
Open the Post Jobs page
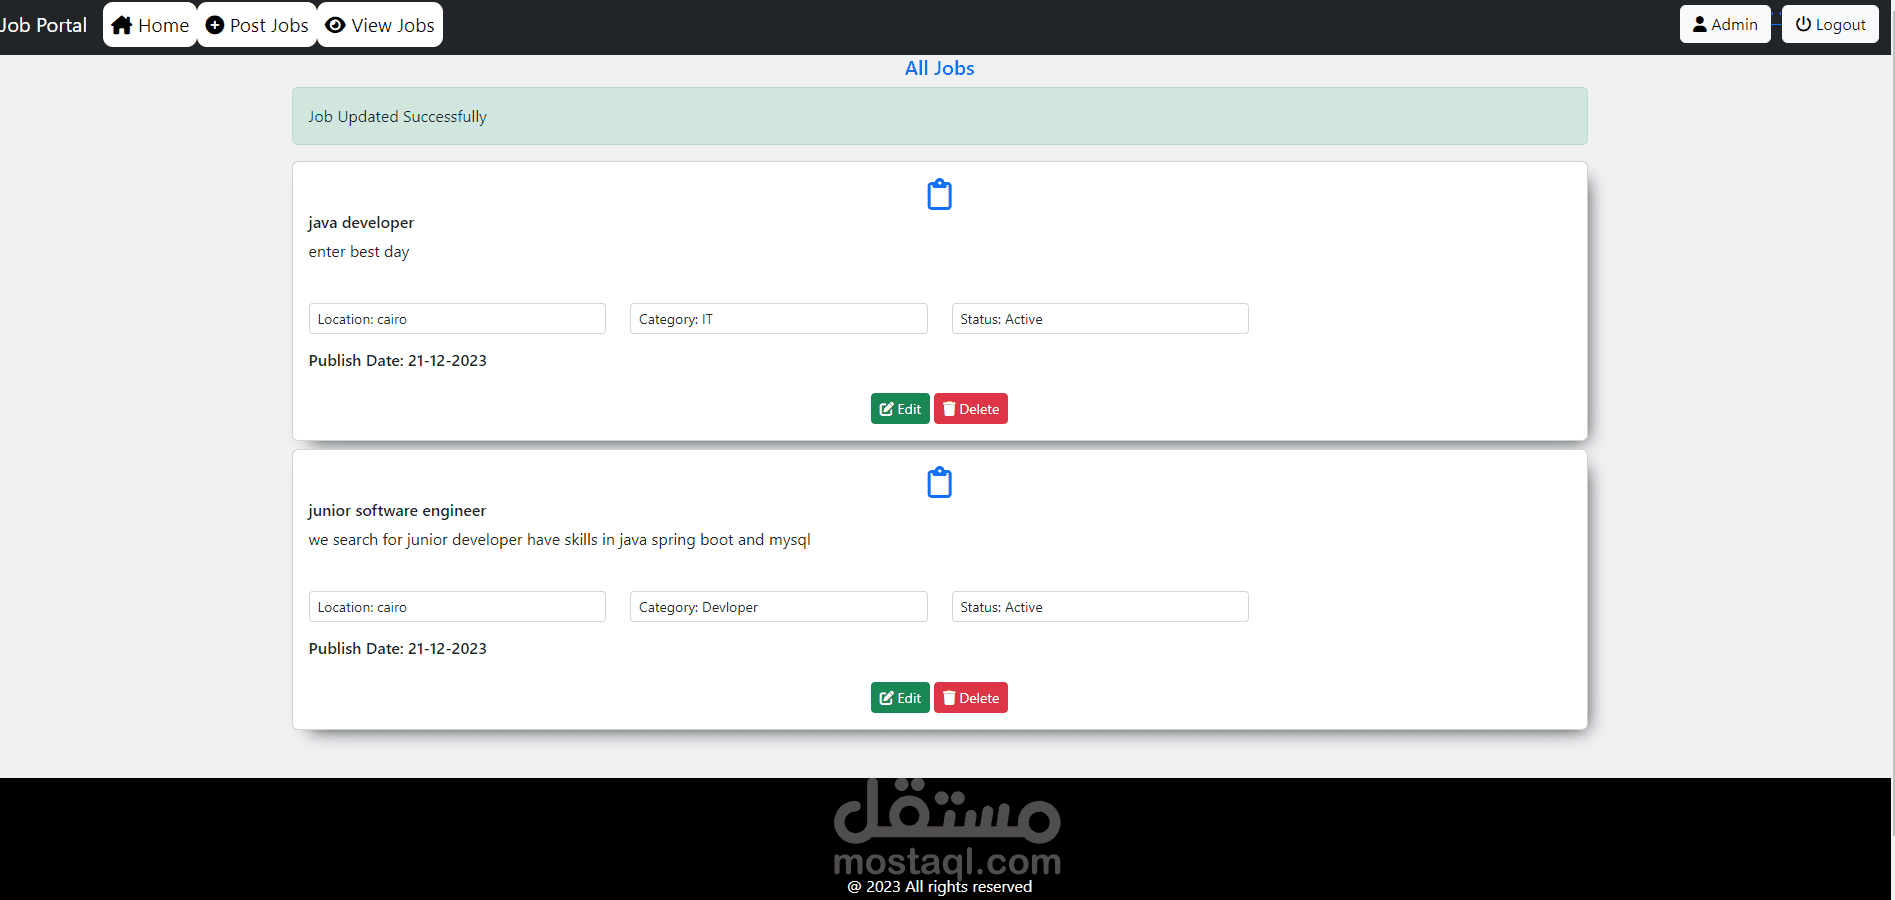257,25
